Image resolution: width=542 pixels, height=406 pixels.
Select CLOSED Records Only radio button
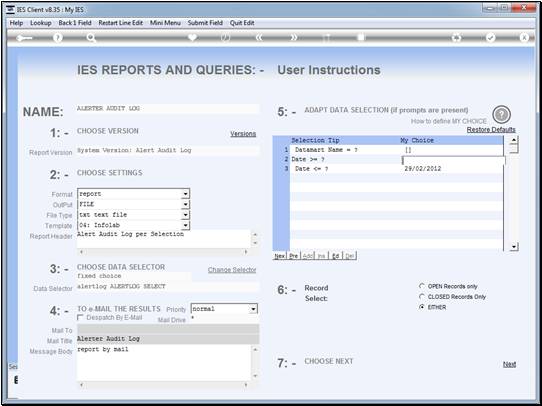tap(422, 297)
